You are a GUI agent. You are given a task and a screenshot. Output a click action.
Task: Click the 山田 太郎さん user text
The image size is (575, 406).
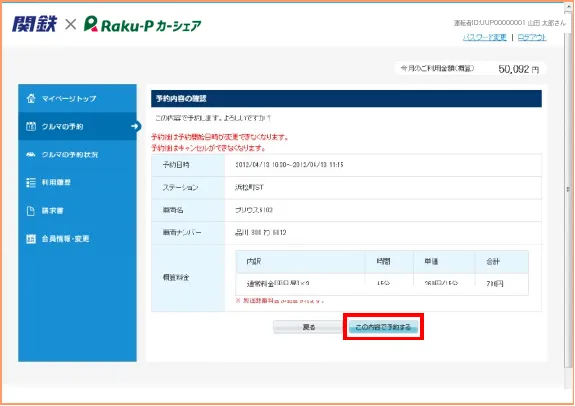coord(547,23)
